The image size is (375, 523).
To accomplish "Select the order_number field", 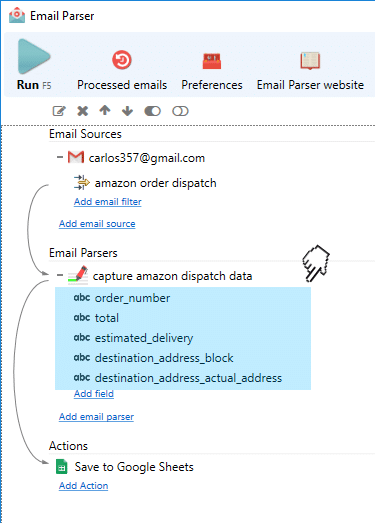I will [x=132, y=298].
